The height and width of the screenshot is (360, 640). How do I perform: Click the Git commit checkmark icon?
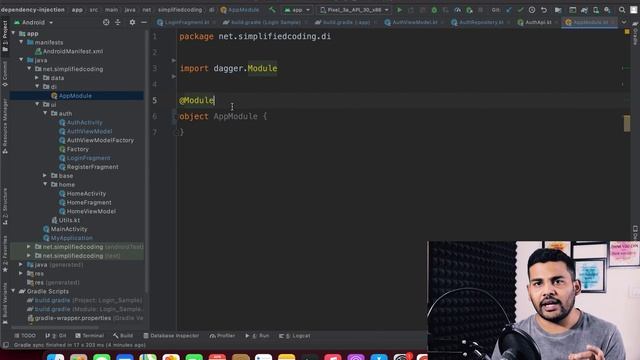(520, 10)
